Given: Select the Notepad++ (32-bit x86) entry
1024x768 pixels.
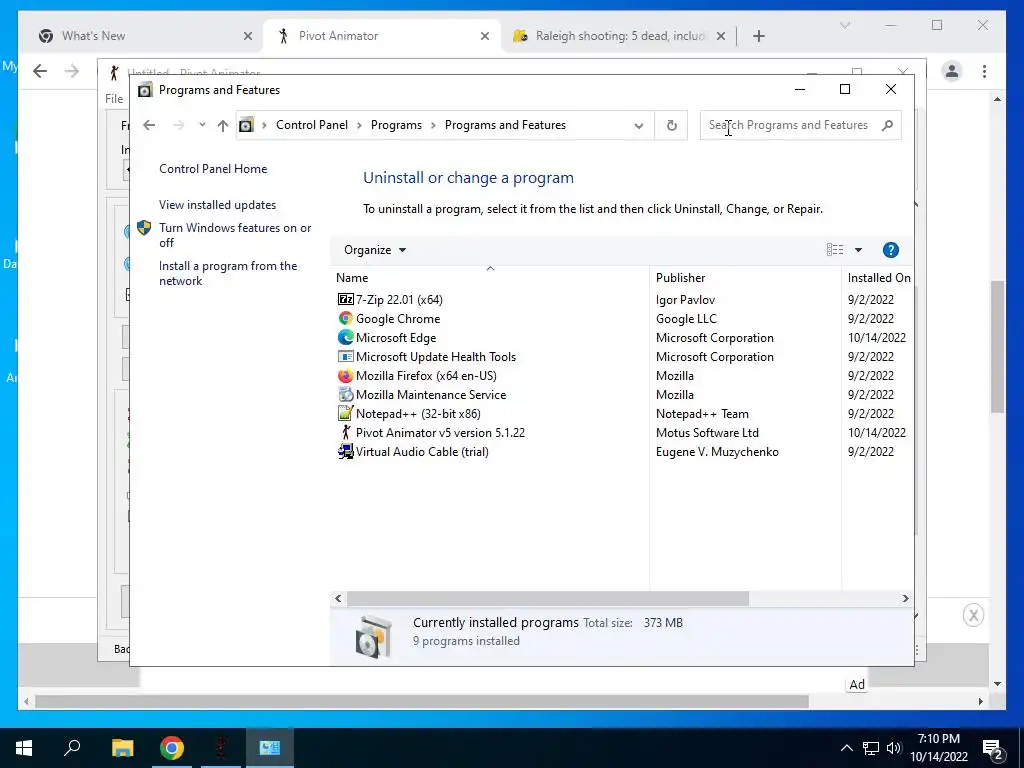Looking at the screenshot, I should click(418, 413).
